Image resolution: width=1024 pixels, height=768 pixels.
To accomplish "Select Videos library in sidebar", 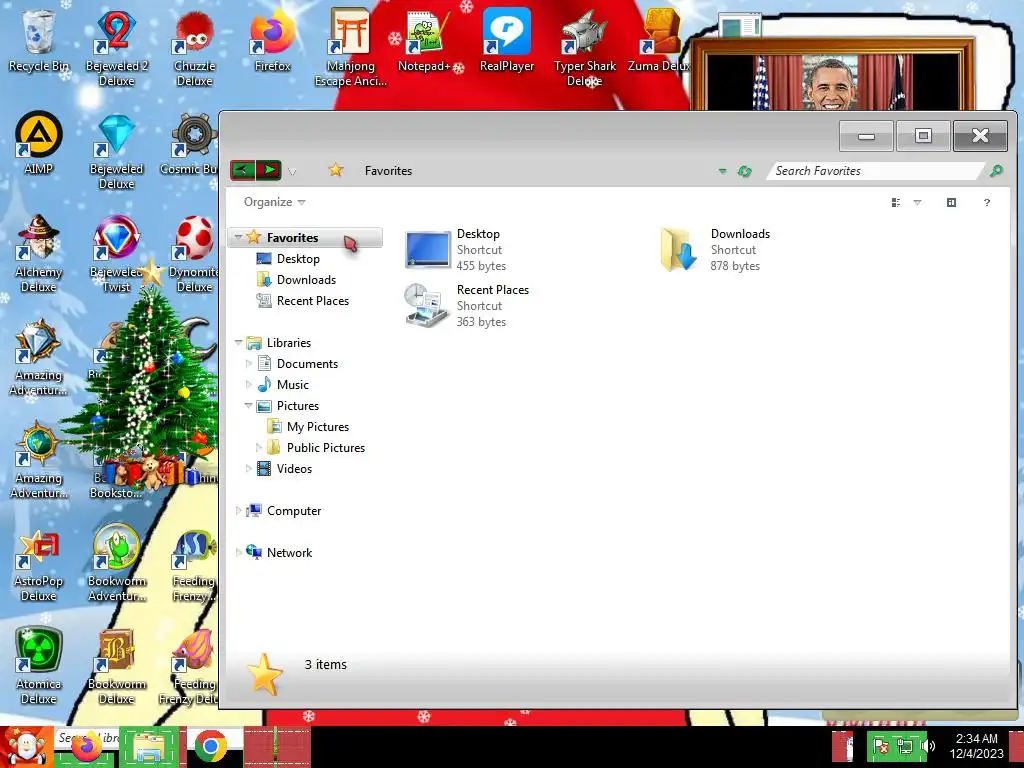I will (x=294, y=468).
